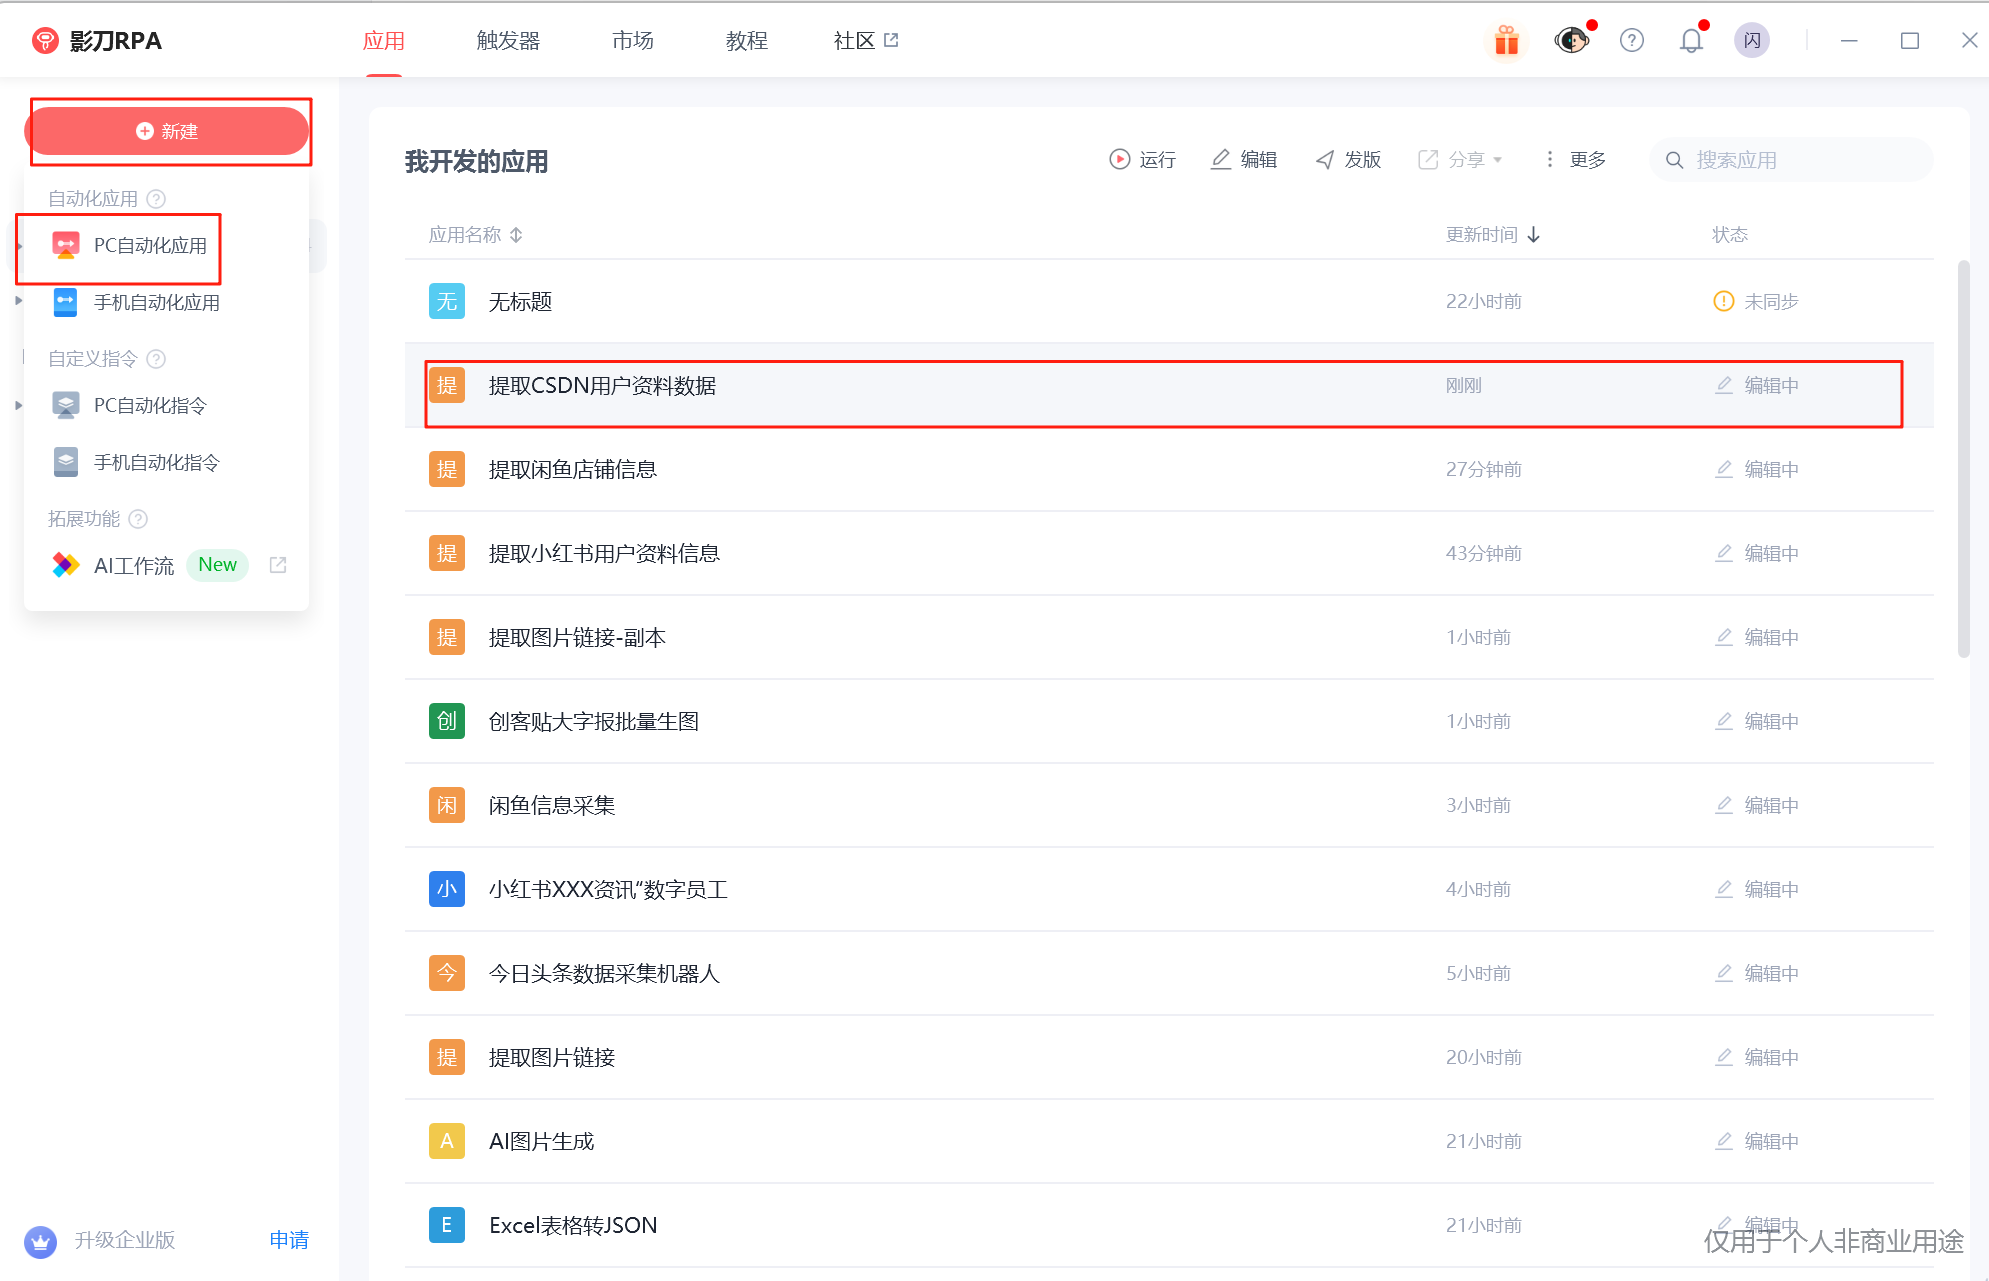Switch to the 触发器 tab
Viewport: 1989px width, 1281px height.
[507, 40]
